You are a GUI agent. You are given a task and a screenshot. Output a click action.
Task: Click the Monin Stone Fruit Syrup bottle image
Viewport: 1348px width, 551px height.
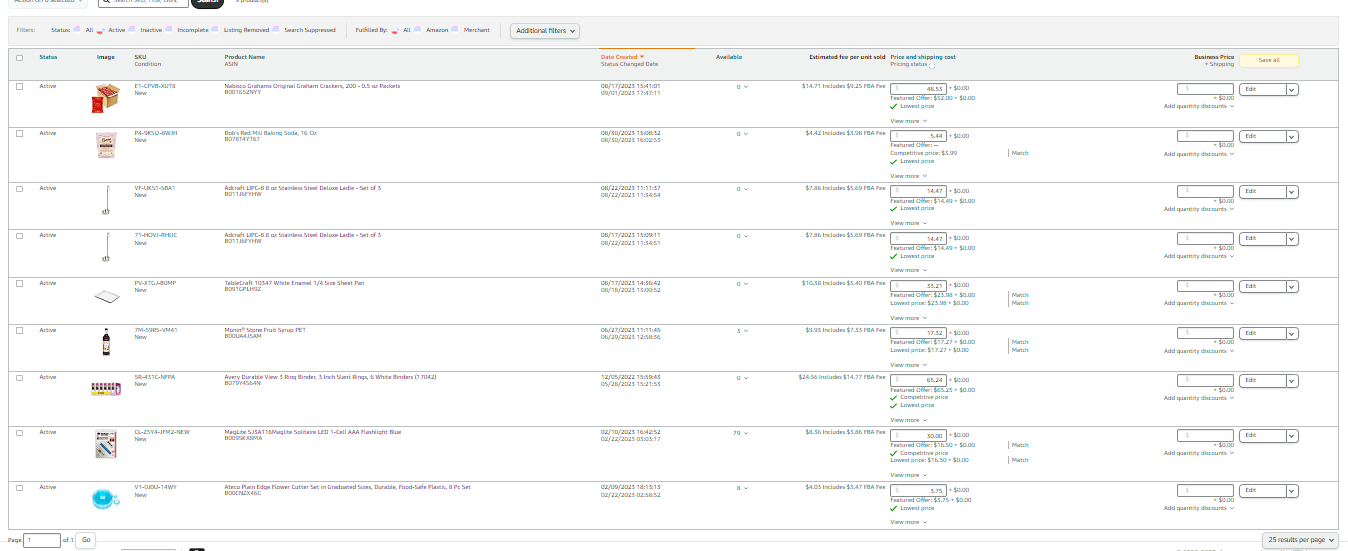(x=106, y=342)
